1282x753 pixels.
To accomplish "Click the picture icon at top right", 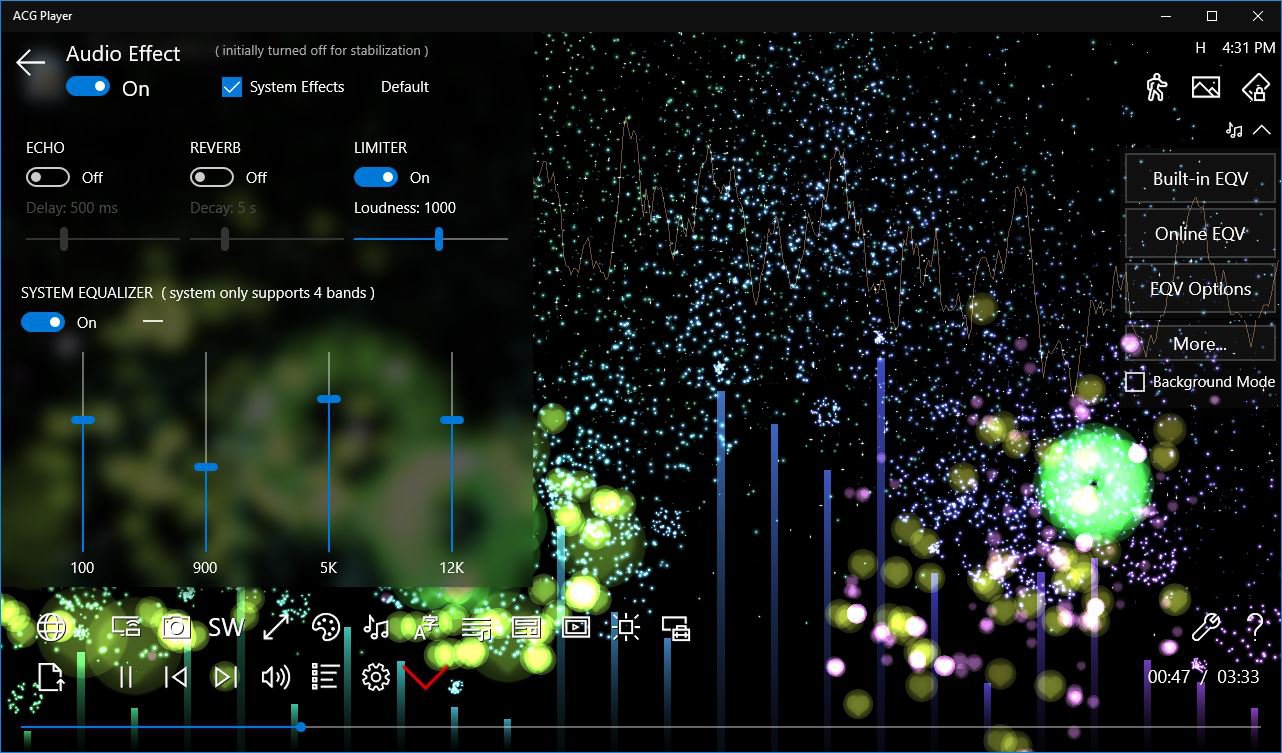I will click(x=1206, y=88).
